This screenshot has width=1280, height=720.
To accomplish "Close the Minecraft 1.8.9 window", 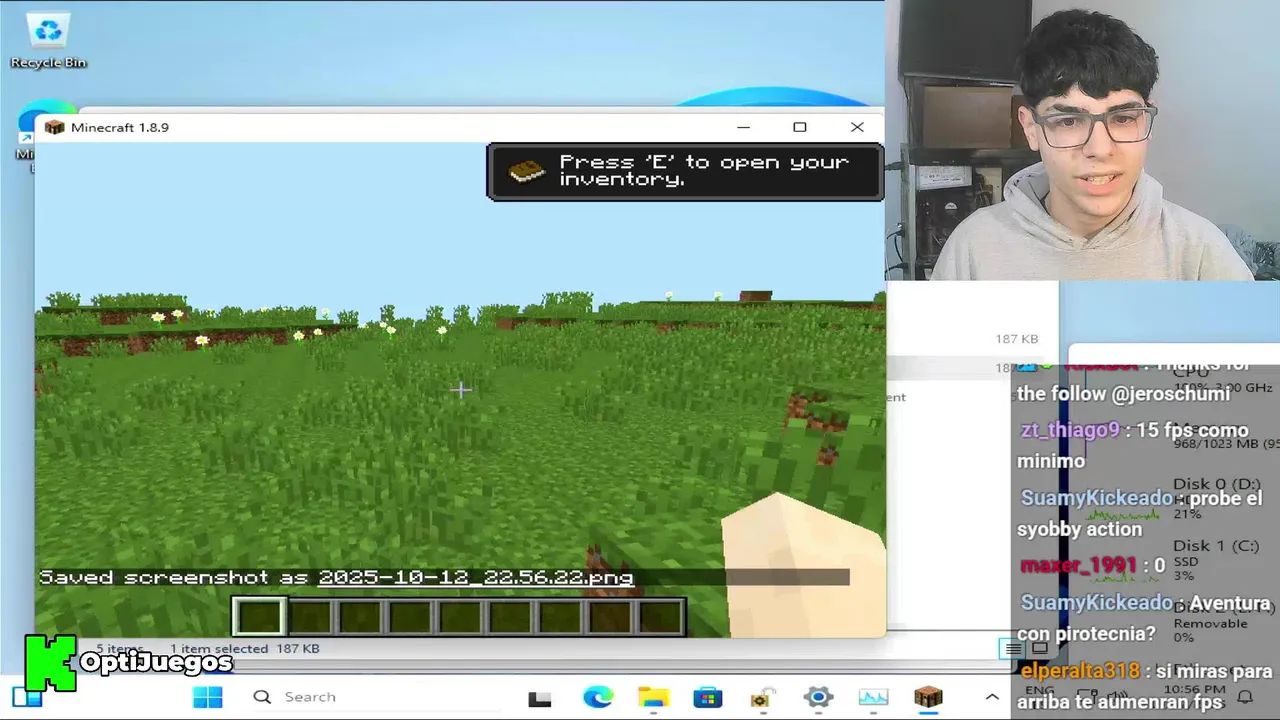I will (857, 127).
